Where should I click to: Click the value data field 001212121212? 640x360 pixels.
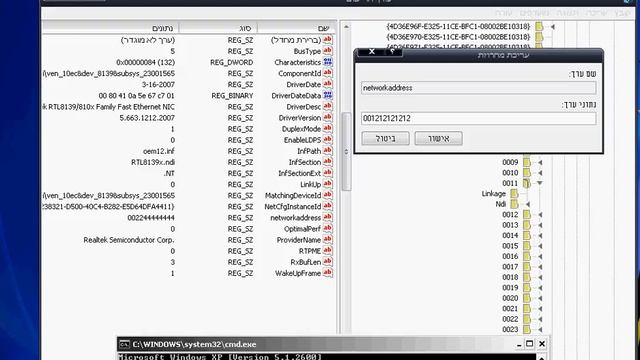click(x=478, y=118)
